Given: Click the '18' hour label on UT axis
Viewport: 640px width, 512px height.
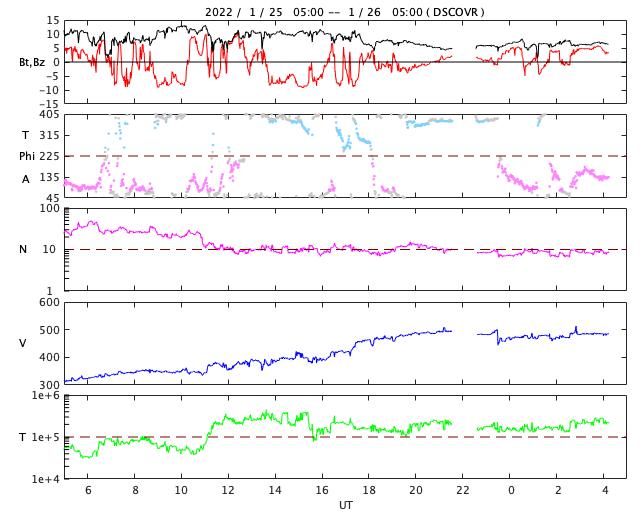Looking at the screenshot, I should (x=369, y=490).
